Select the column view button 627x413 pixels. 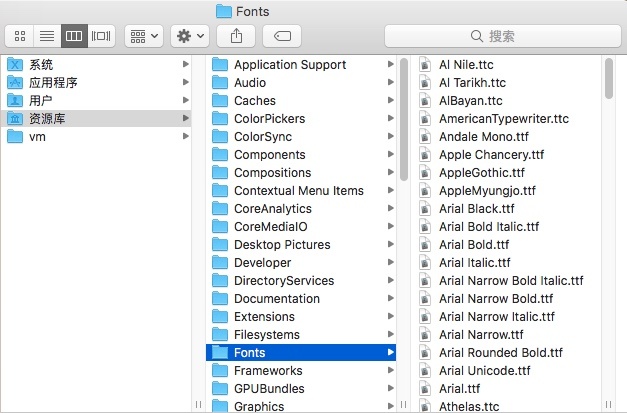[x=74, y=36]
